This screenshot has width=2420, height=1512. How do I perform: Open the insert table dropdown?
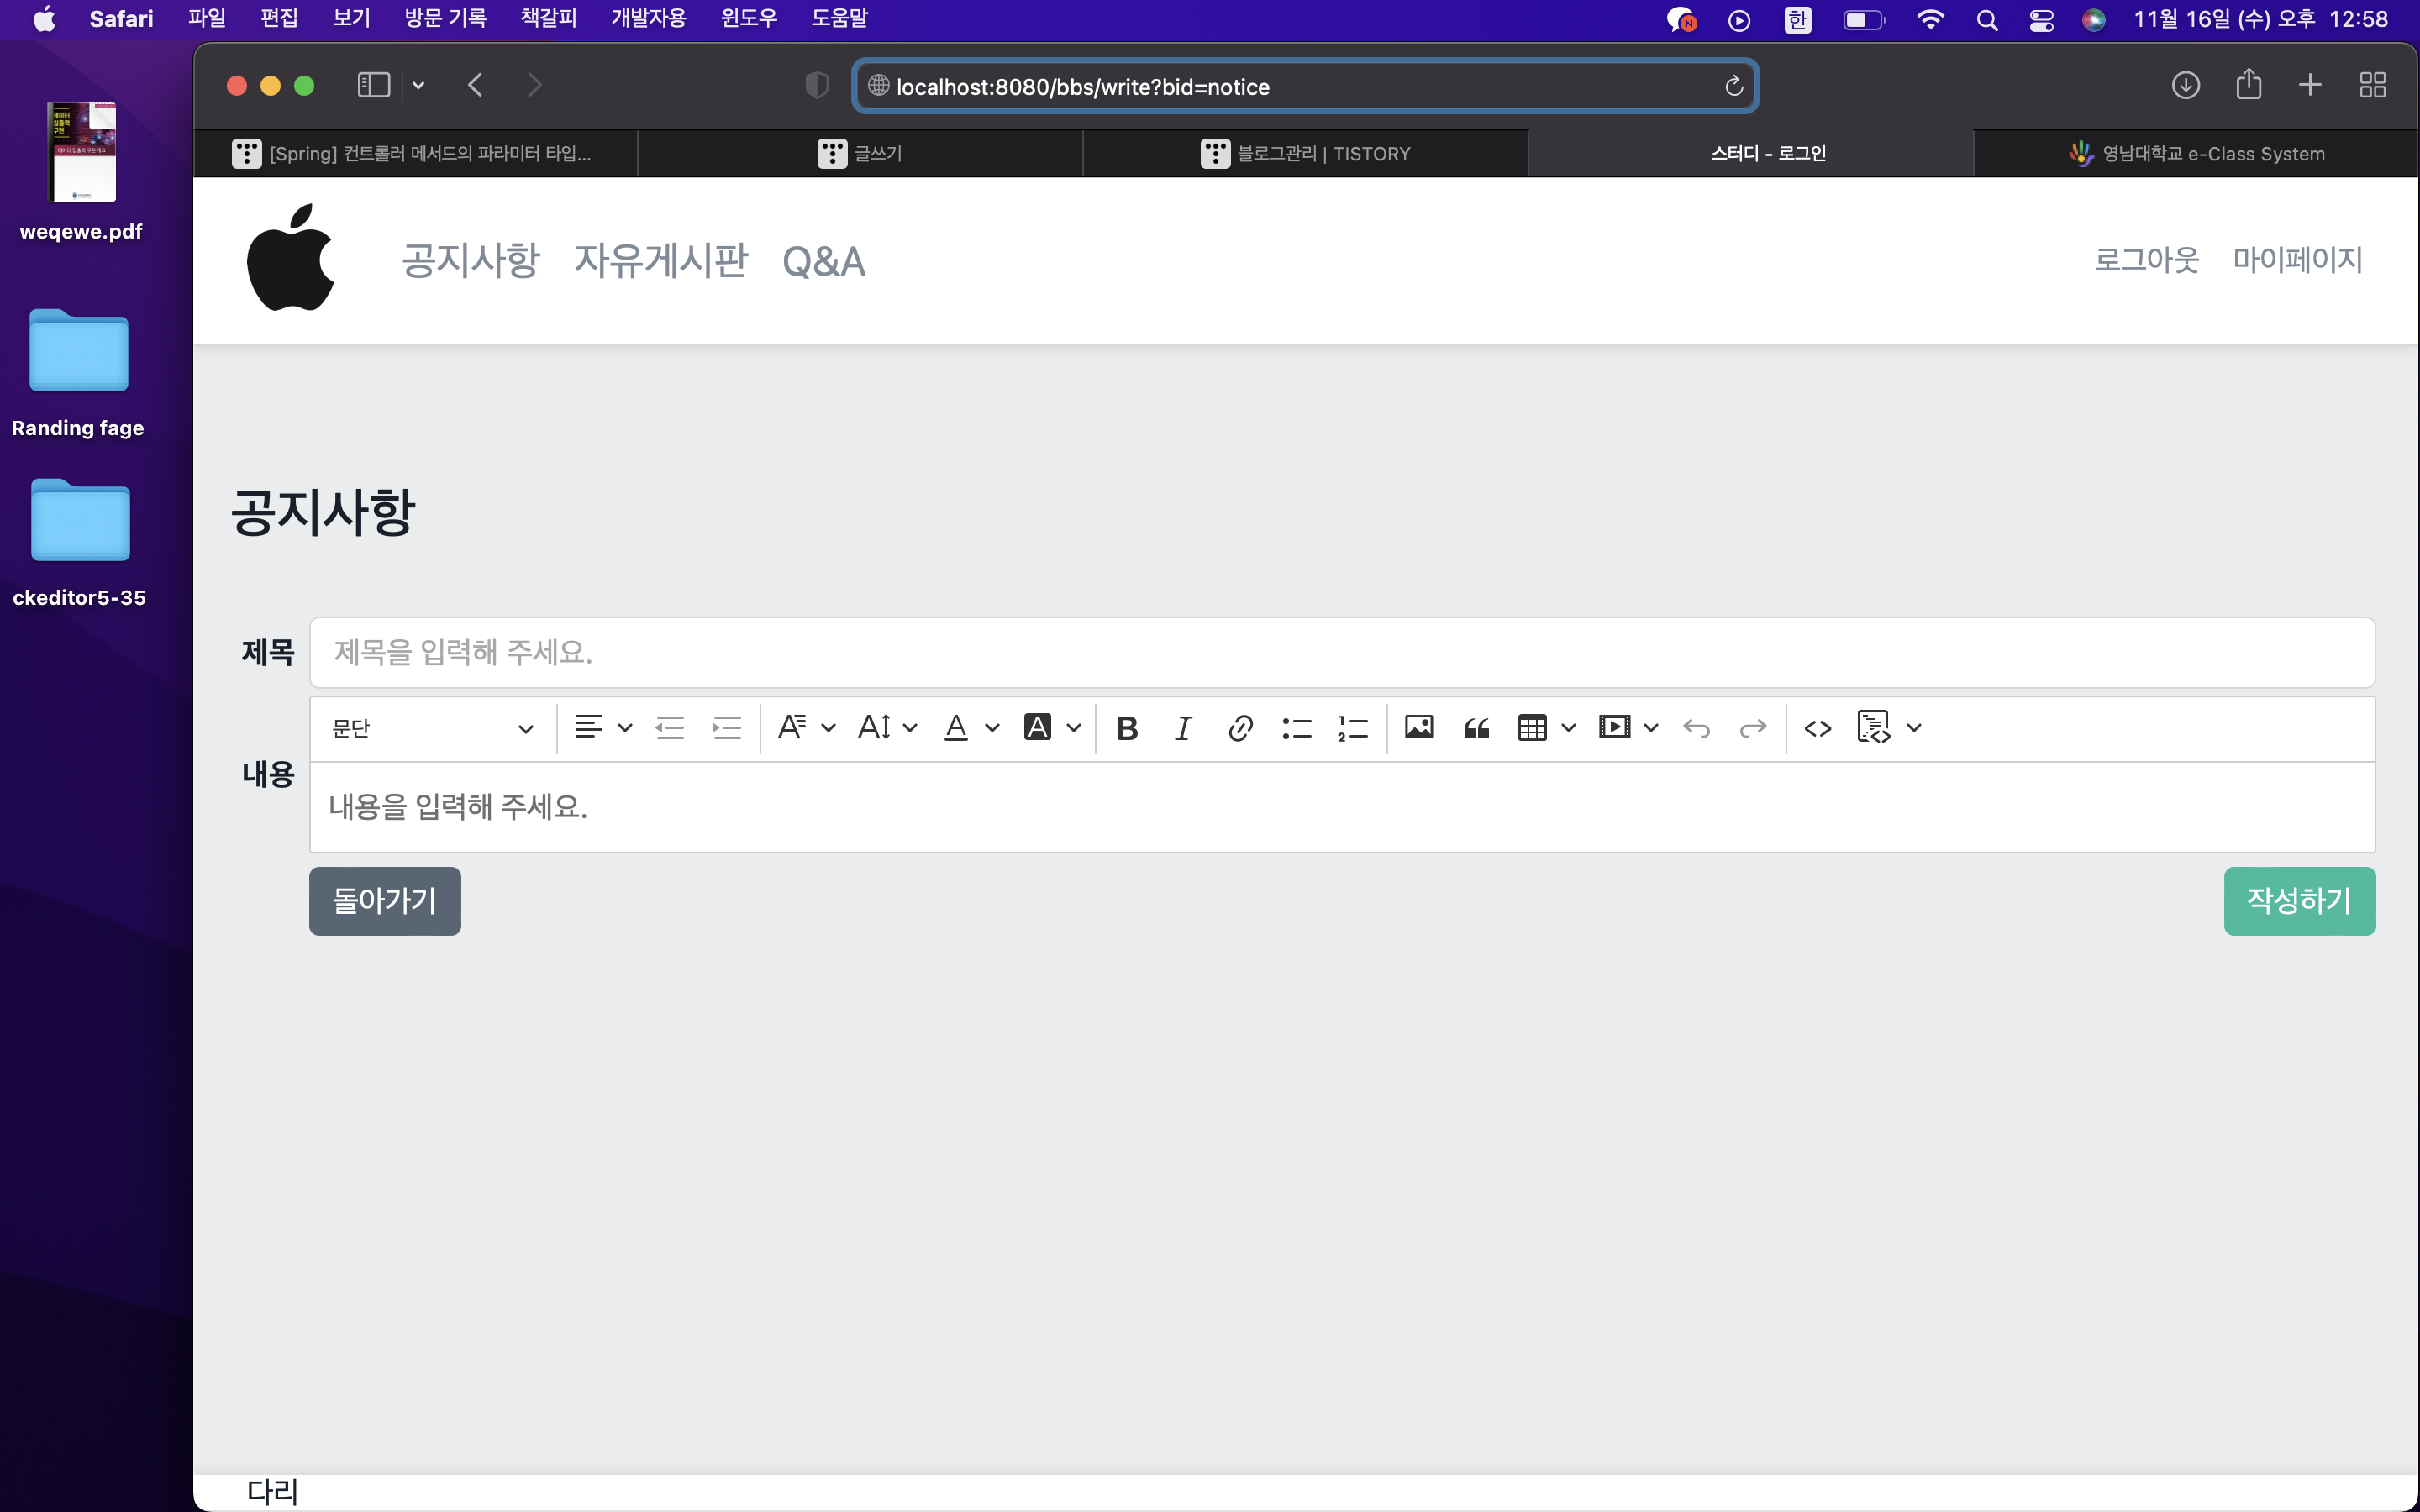(x=1568, y=728)
